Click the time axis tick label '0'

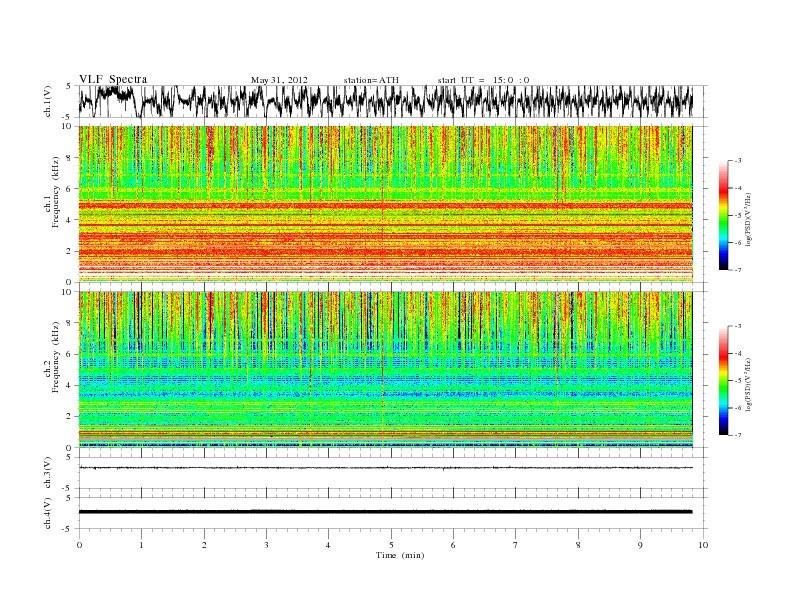[79, 545]
